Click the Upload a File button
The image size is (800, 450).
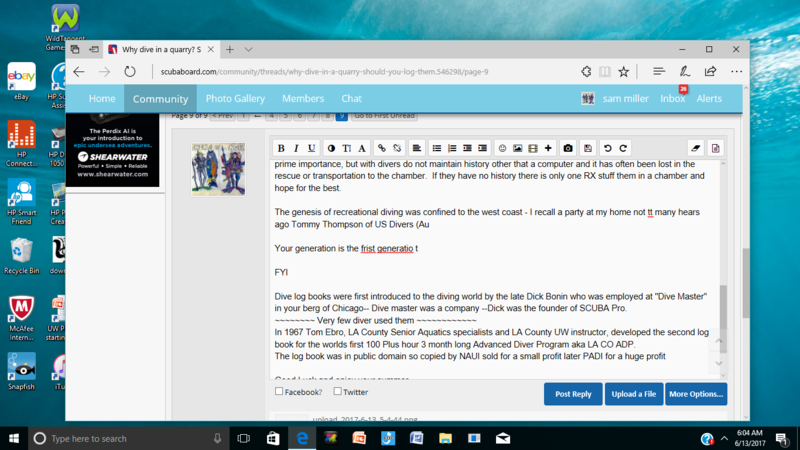pos(634,394)
